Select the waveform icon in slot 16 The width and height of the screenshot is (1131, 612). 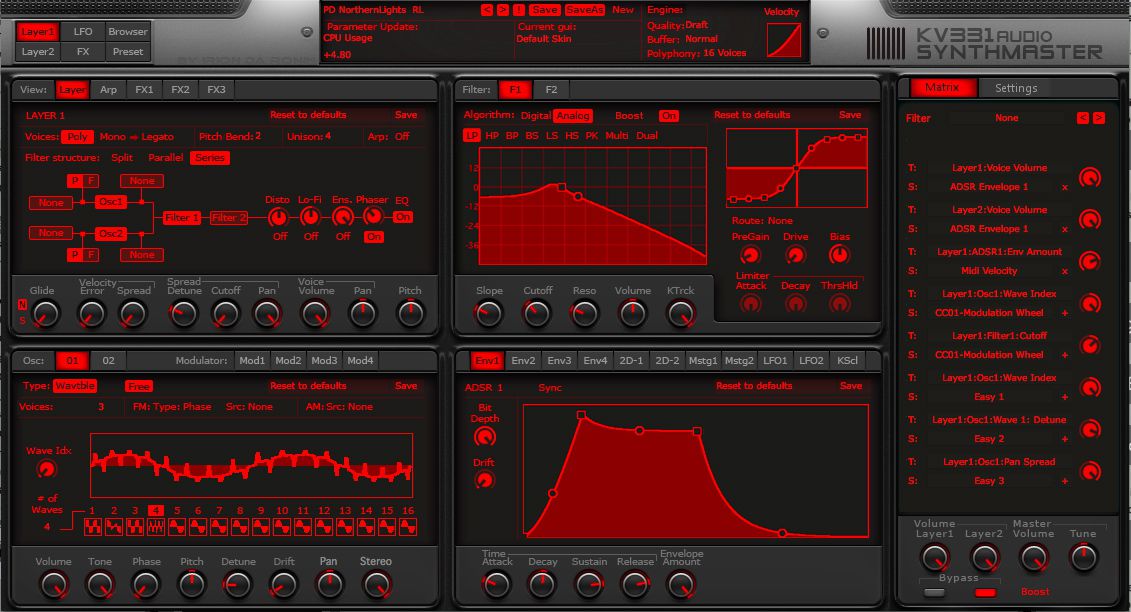point(408,527)
